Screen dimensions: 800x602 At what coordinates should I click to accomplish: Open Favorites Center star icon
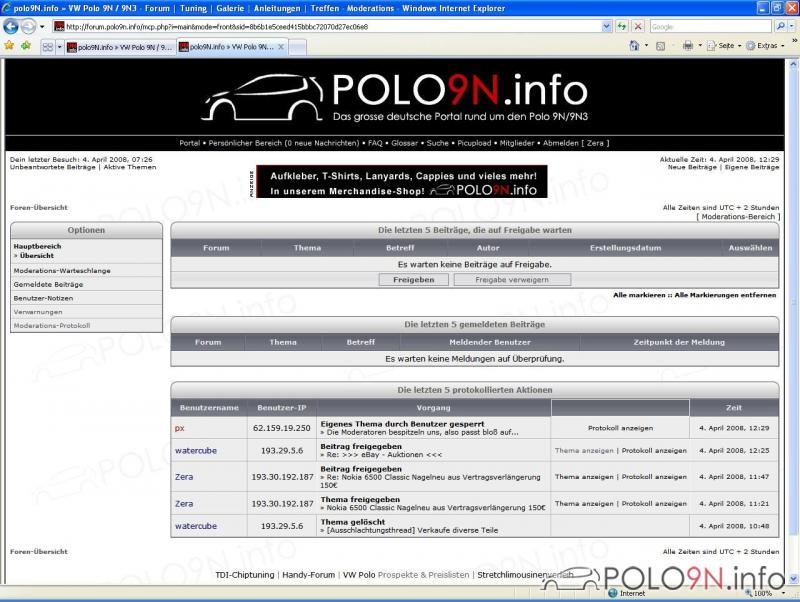9,46
